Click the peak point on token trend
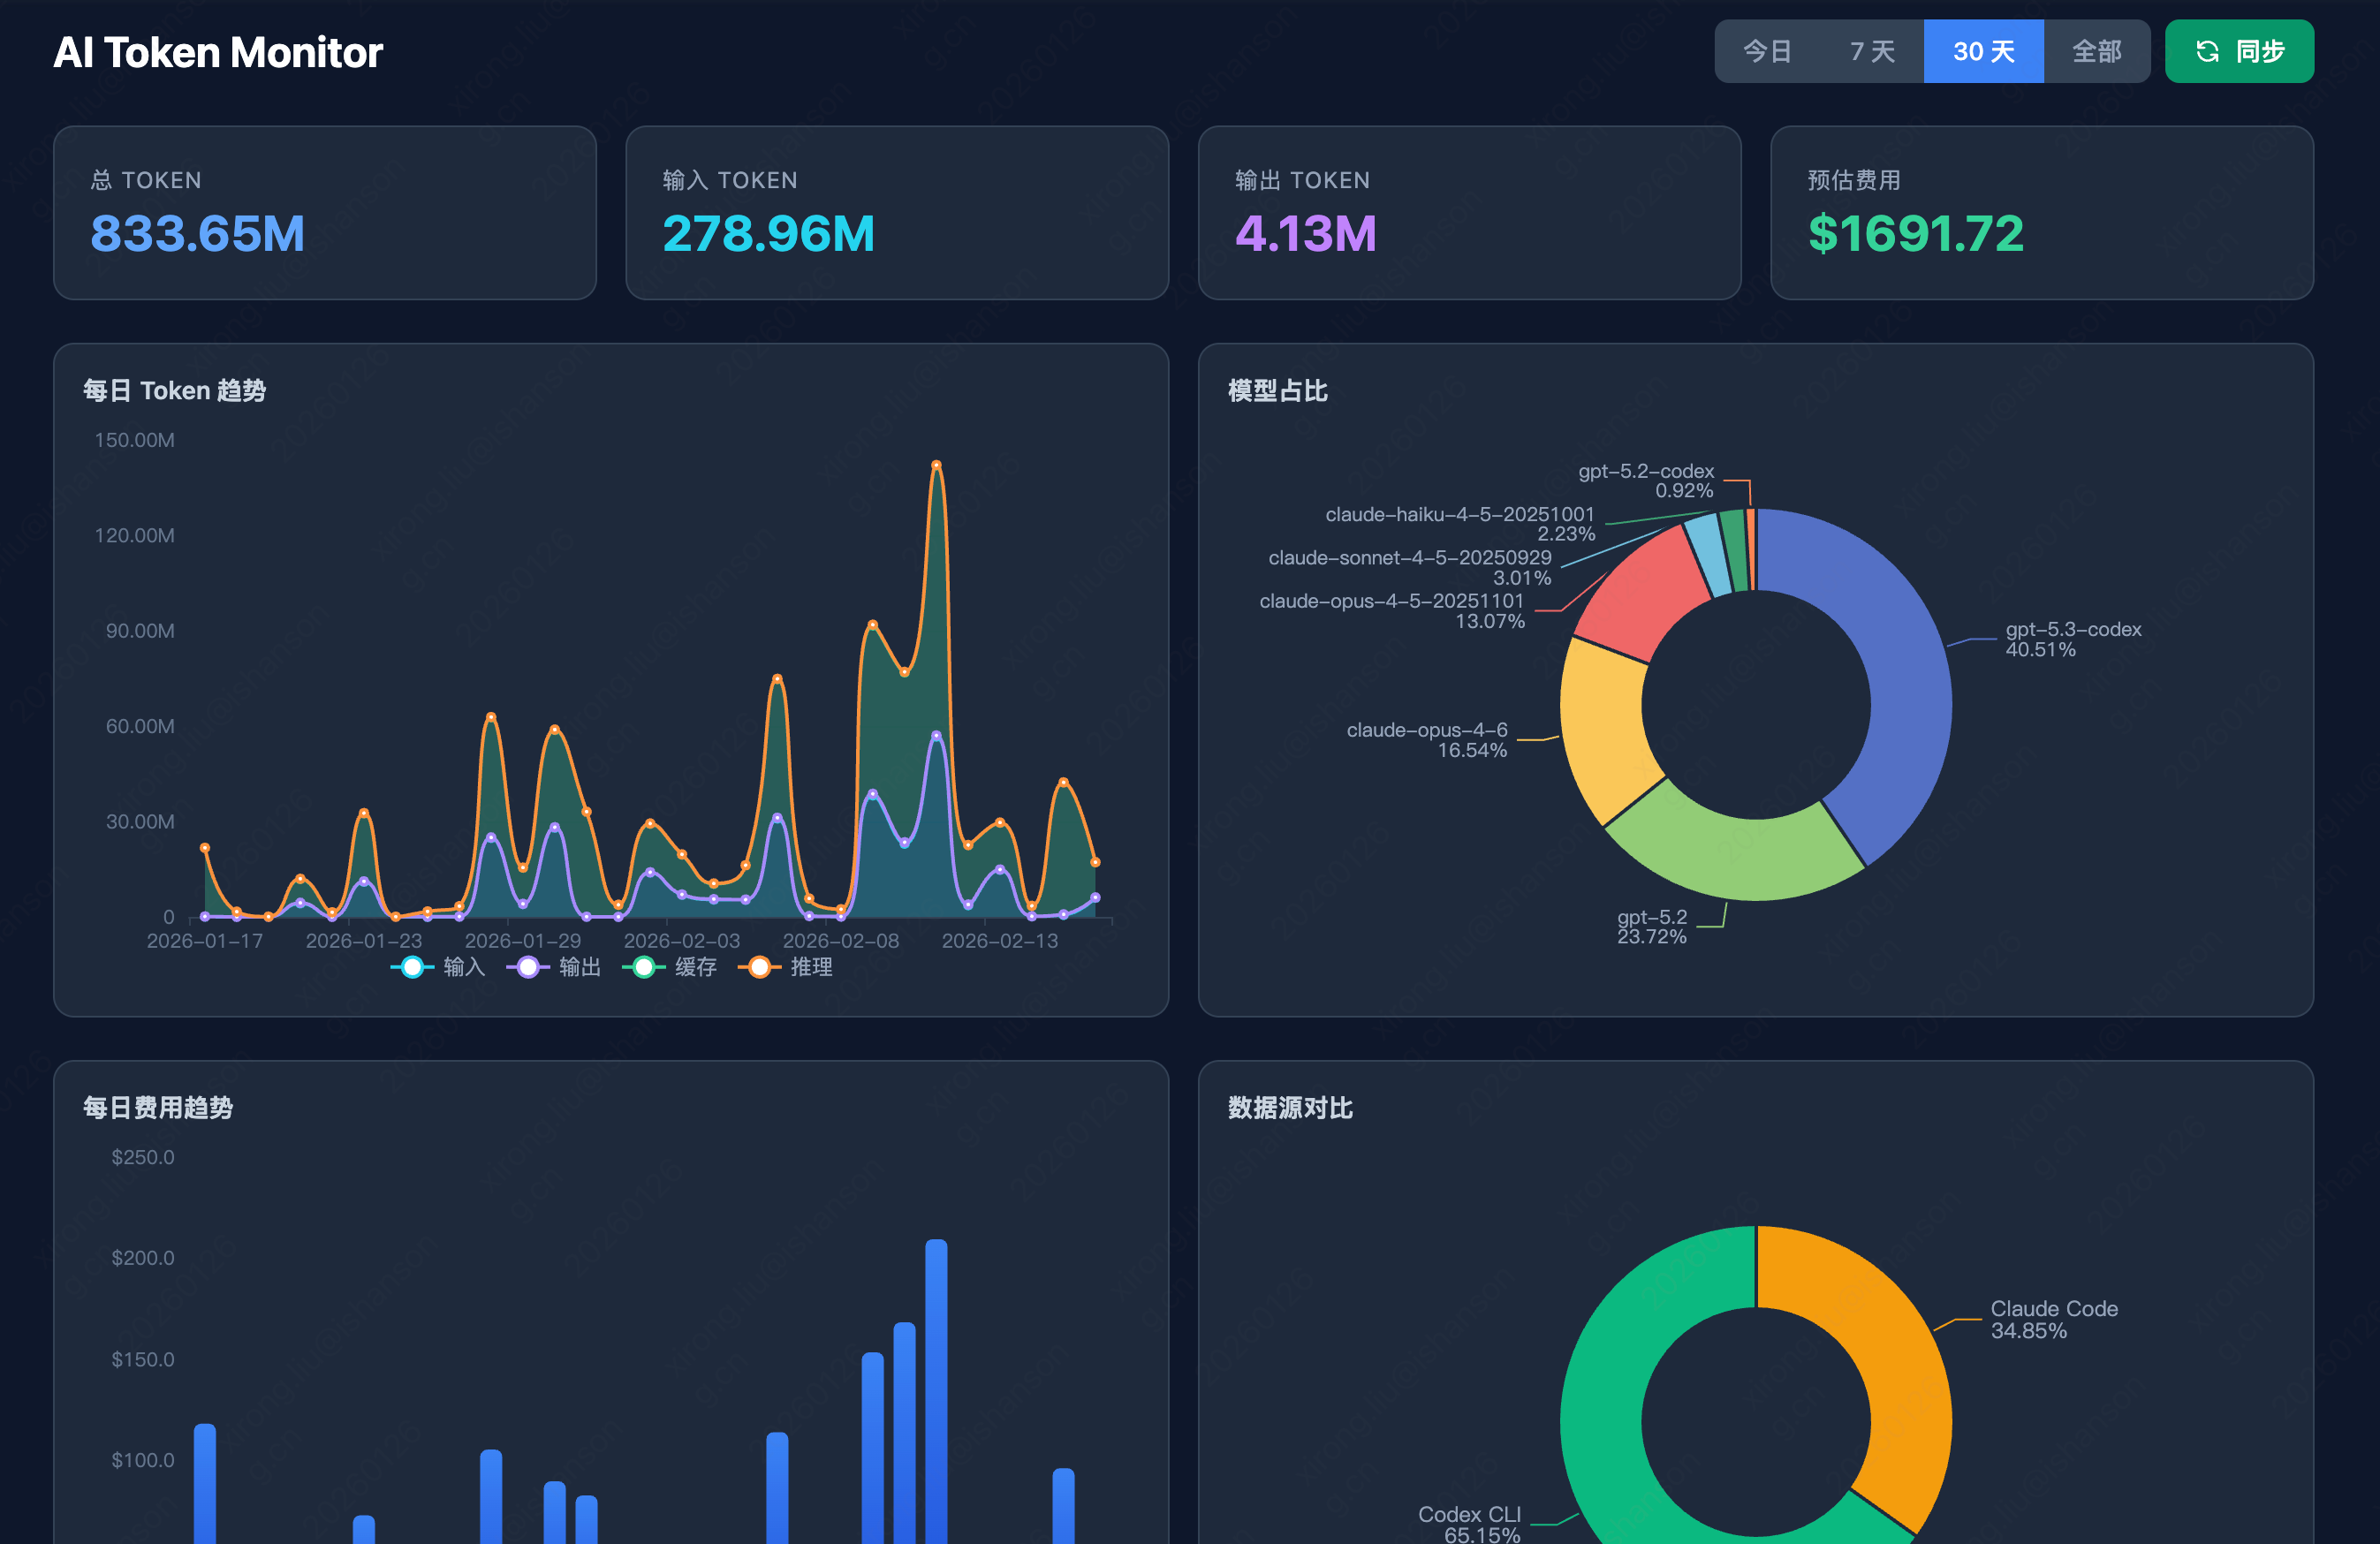Viewport: 2380px width, 1544px height. (936, 465)
